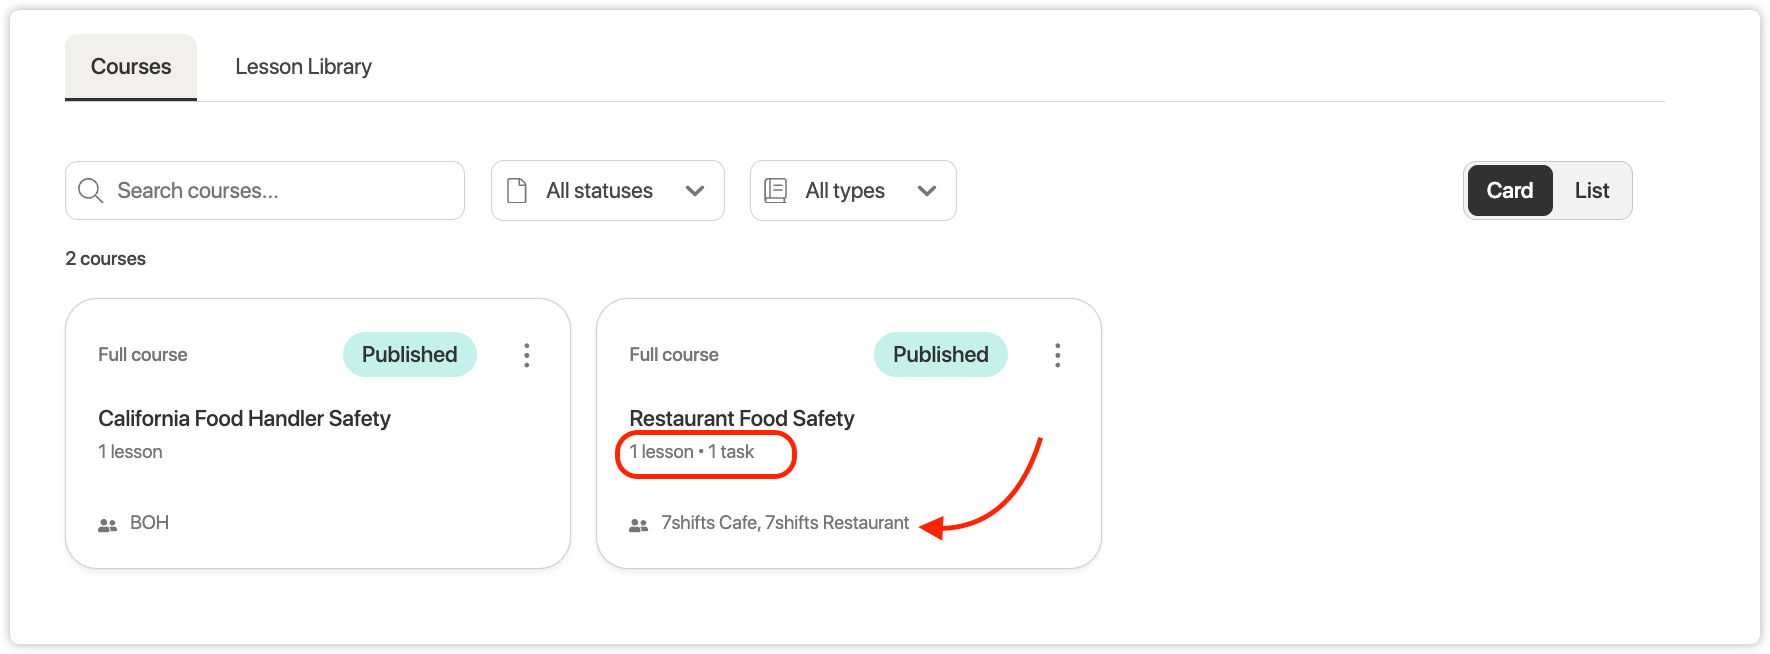The width and height of the screenshot is (1770, 654).
Task: Switch to the Lesson Library tab
Action: pyautogui.click(x=303, y=67)
